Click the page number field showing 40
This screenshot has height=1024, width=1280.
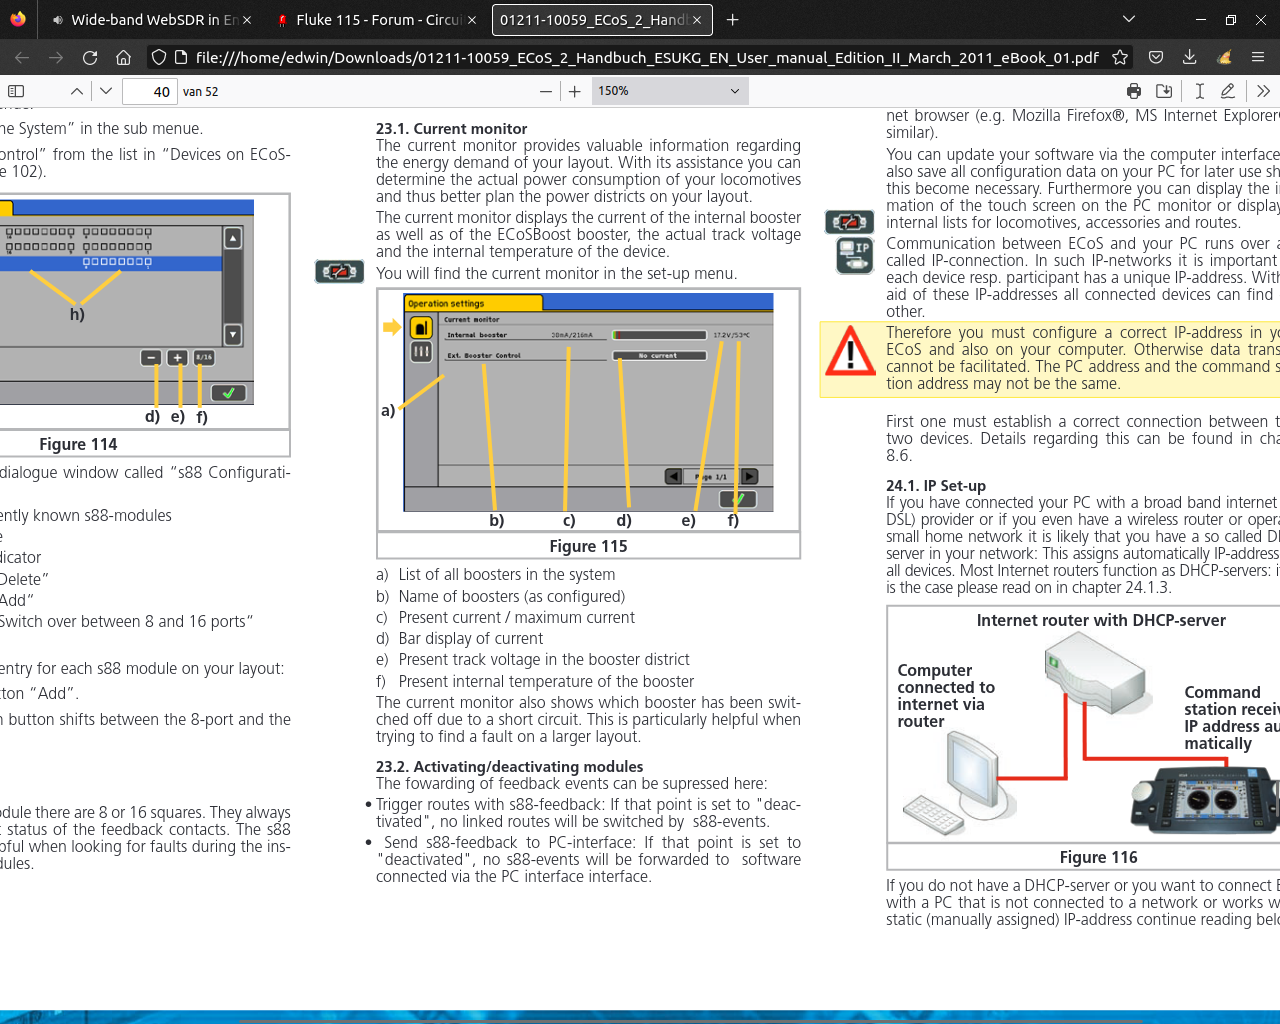coord(150,91)
